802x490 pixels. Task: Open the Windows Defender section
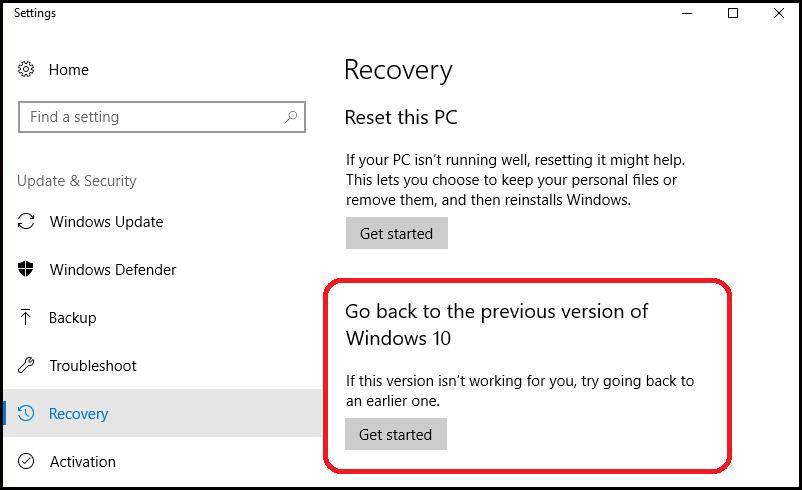tap(113, 270)
